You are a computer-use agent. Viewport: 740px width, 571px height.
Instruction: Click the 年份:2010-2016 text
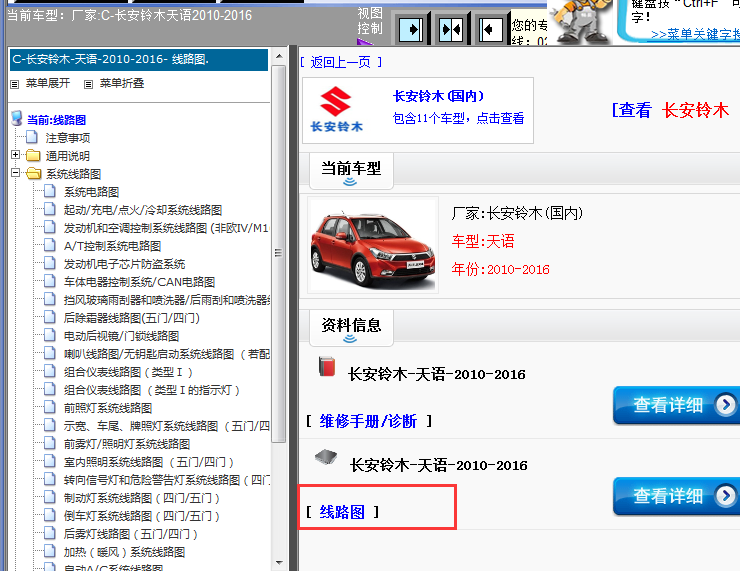500,269
